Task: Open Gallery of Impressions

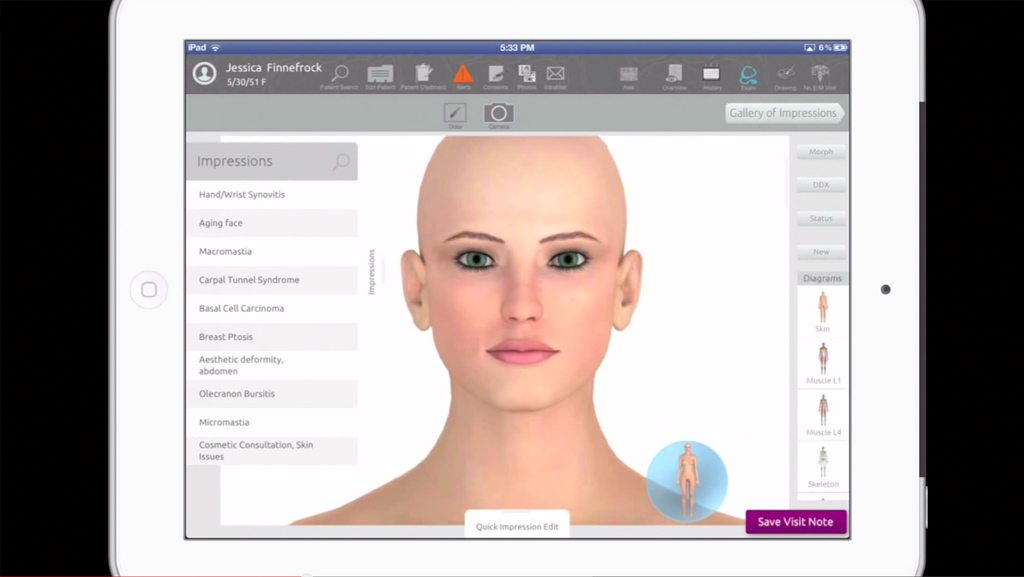Action: tap(784, 113)
